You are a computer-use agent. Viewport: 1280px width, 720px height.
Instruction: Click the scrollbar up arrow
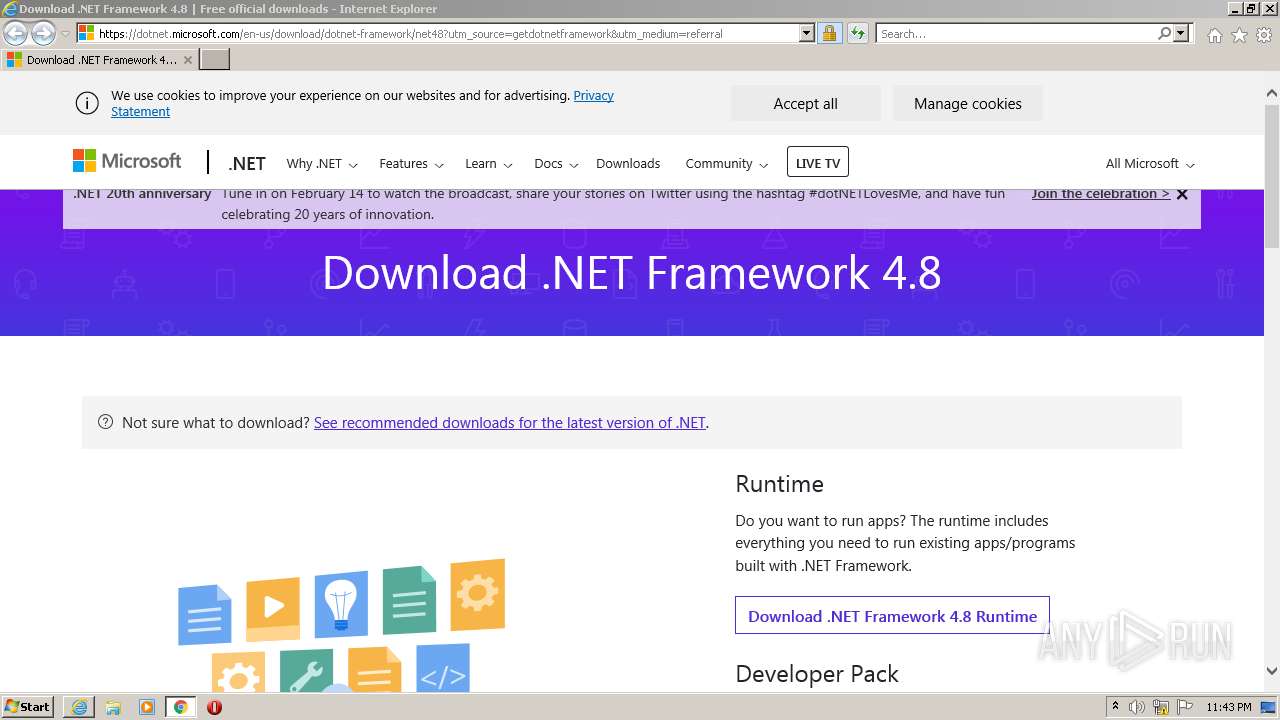pos(1272,94)
